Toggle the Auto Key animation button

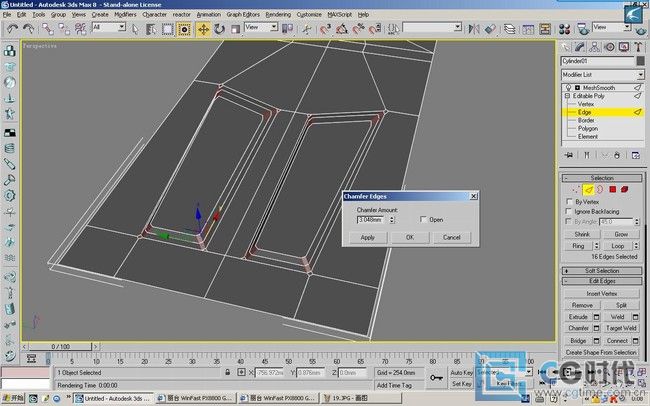461,373
